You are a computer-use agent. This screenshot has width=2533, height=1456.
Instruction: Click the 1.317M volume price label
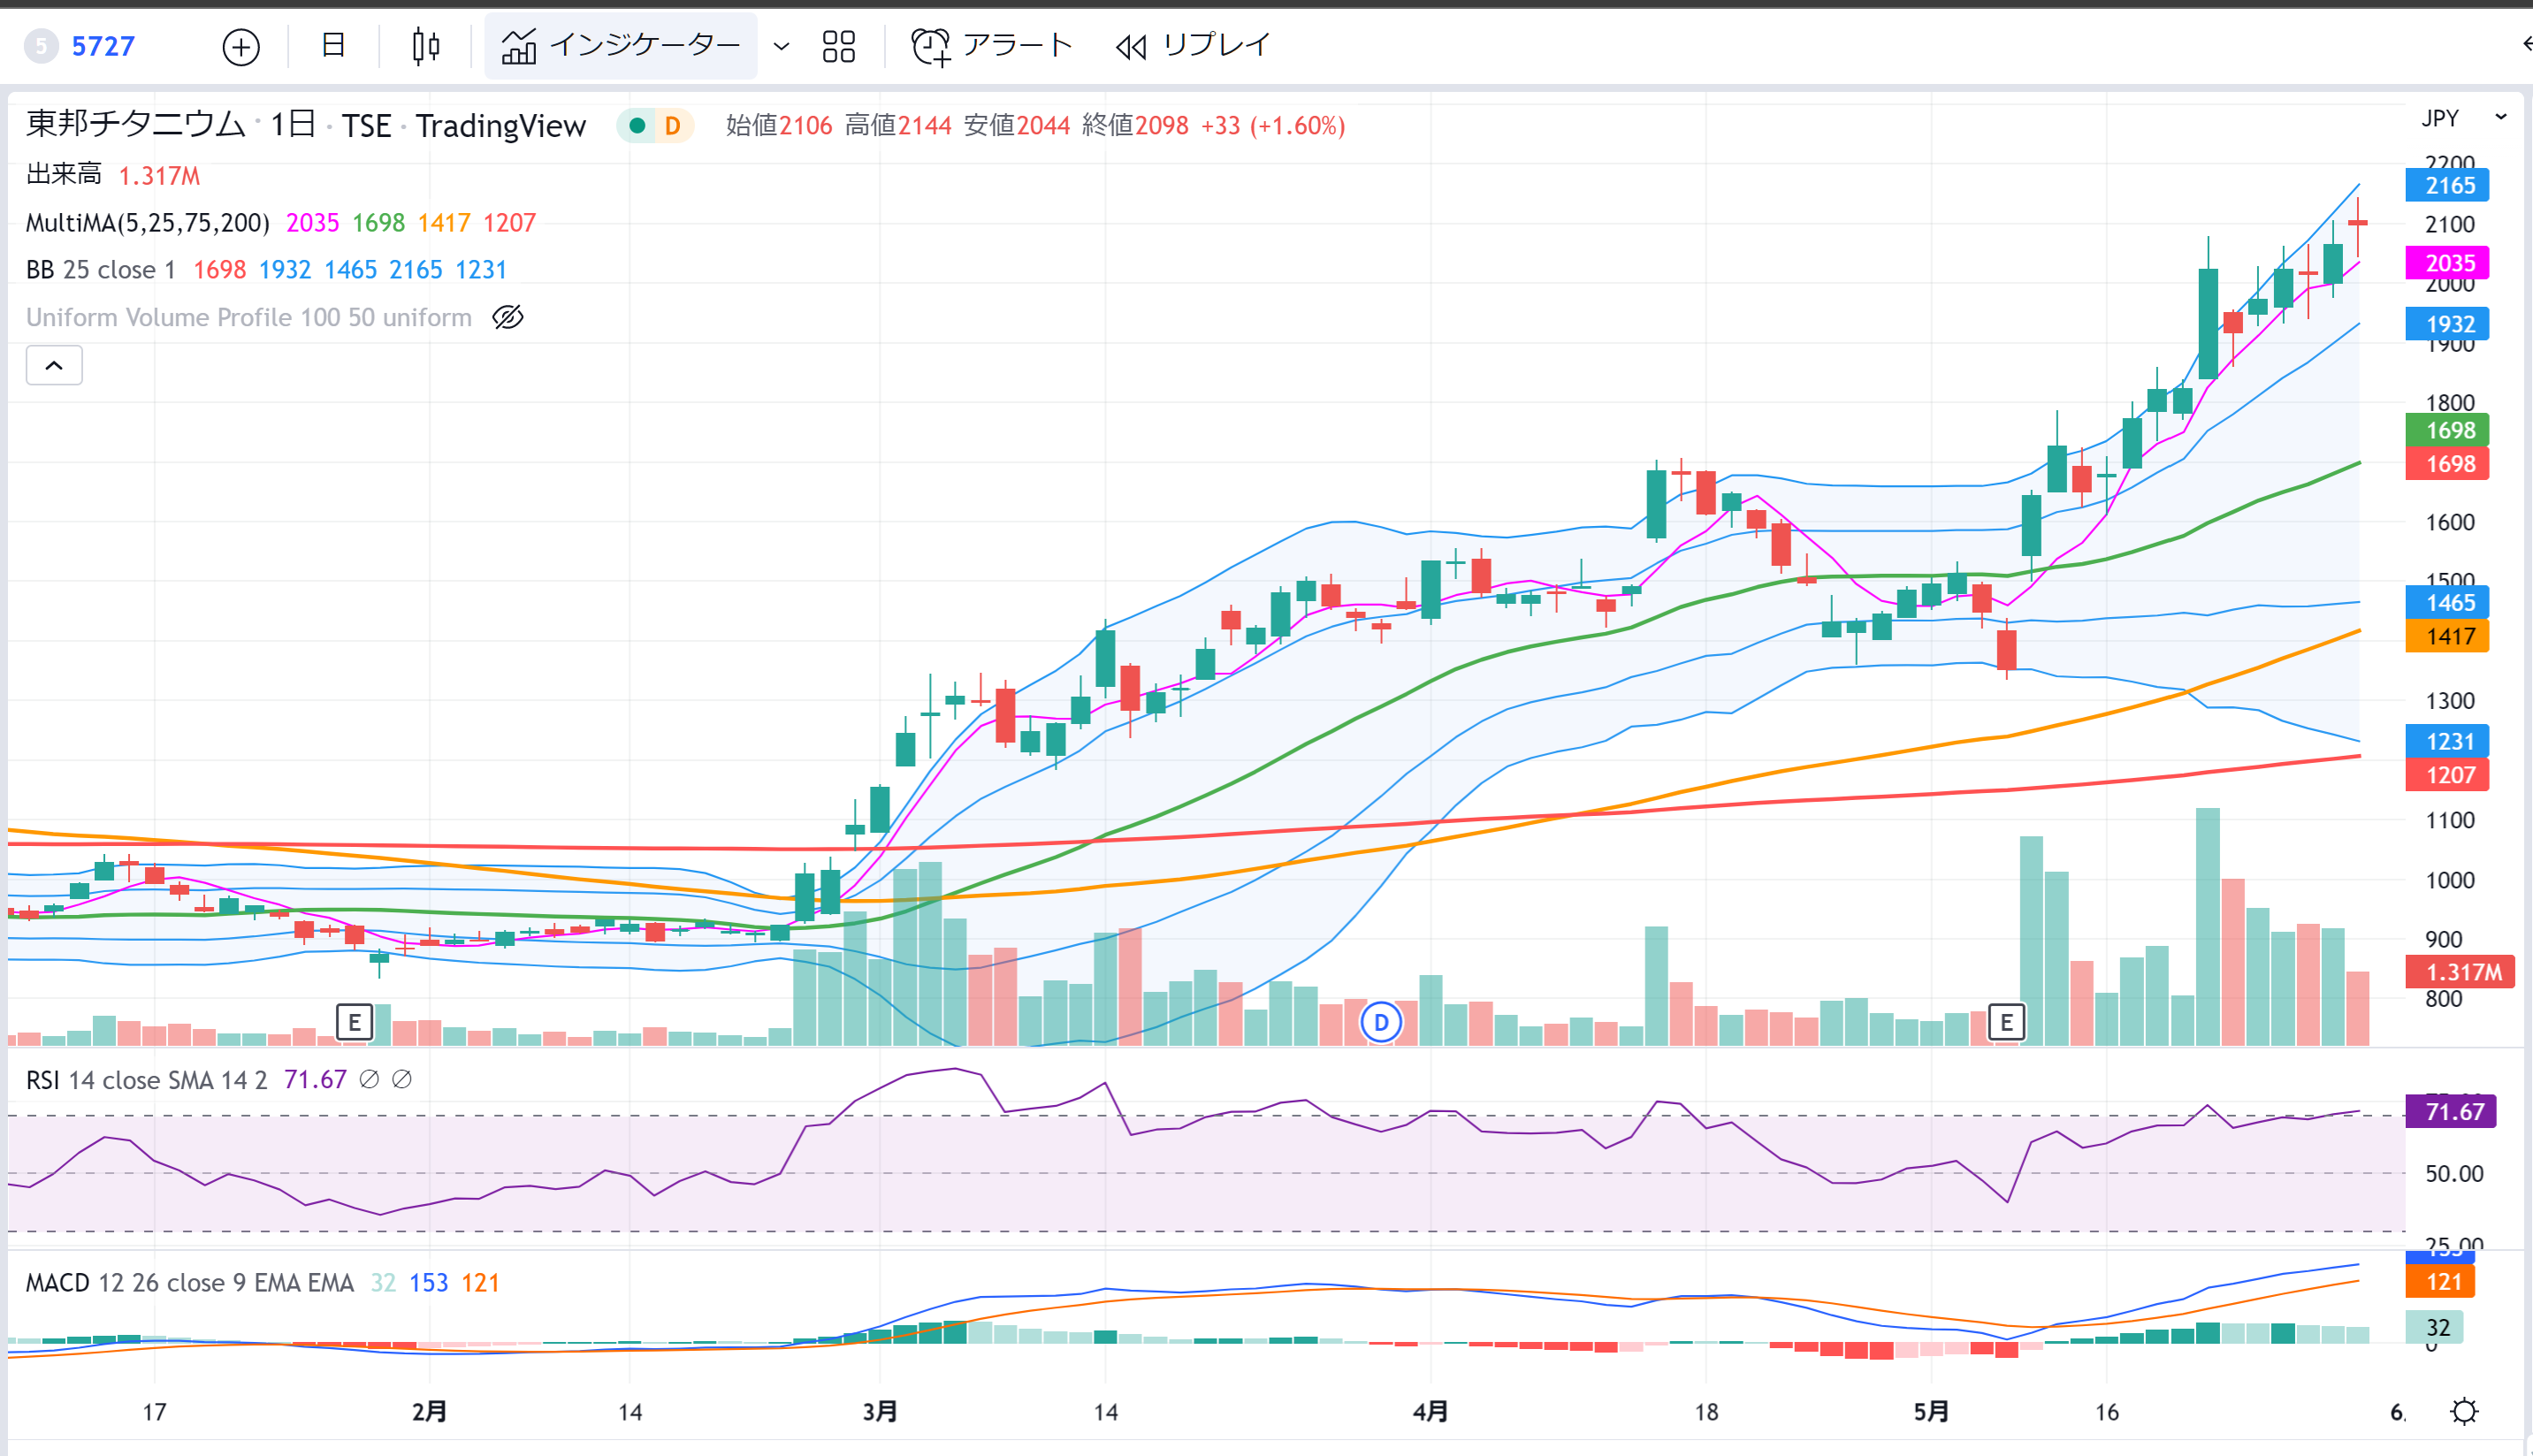pyautogui.click(x=2460, y=972)
